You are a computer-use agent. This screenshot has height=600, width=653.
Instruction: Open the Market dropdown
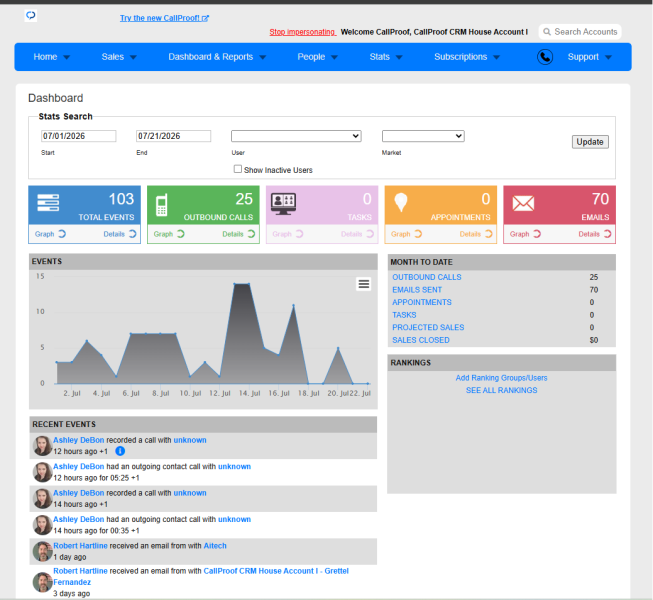[423, 136]
